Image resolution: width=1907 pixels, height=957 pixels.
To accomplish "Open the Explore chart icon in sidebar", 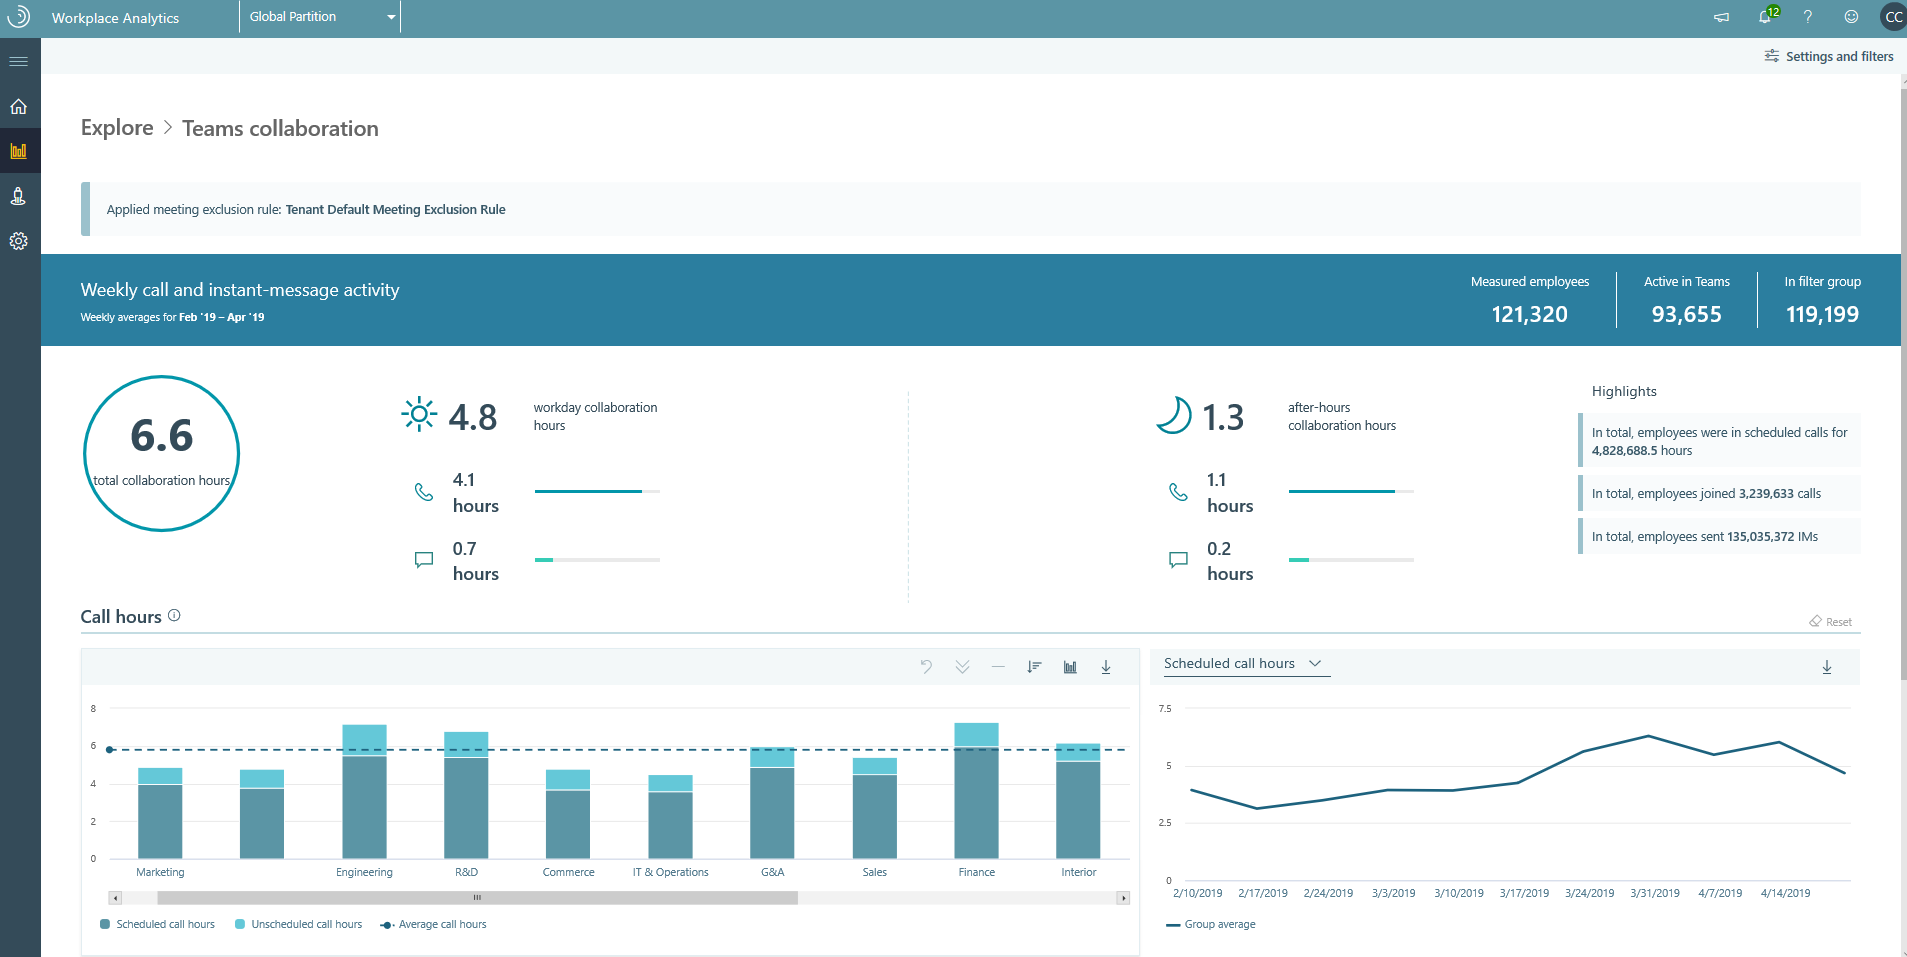I will (18, 151).
